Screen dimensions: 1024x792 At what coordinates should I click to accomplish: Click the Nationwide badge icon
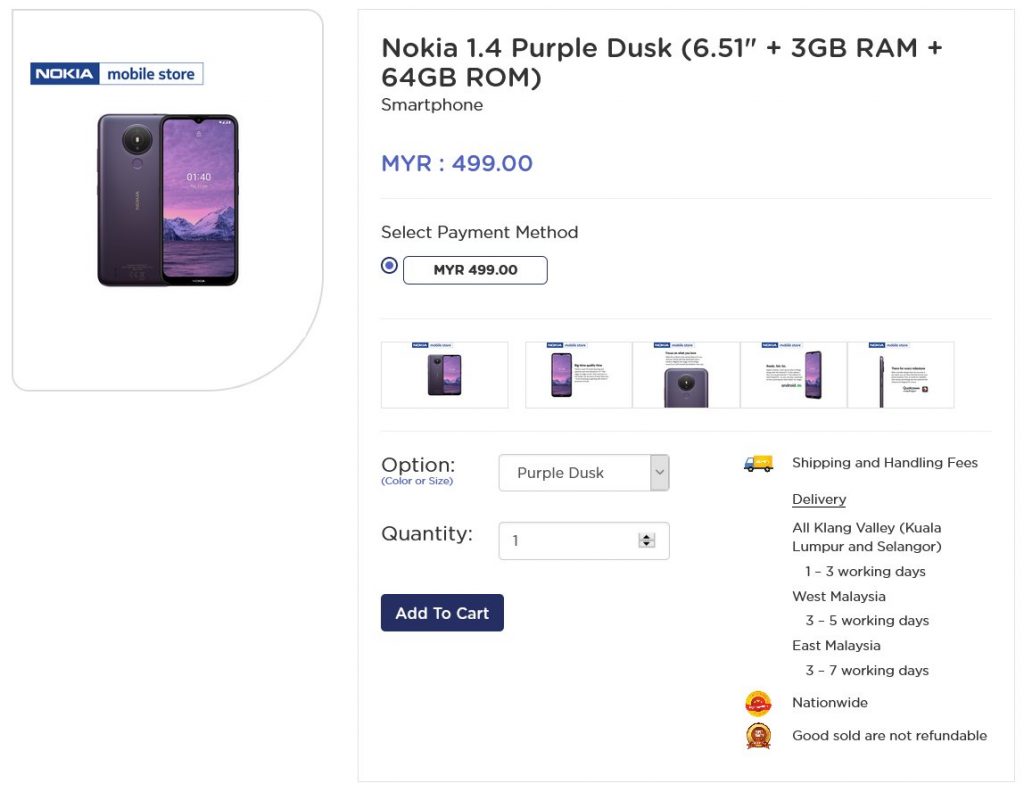(x=758, y=704)
